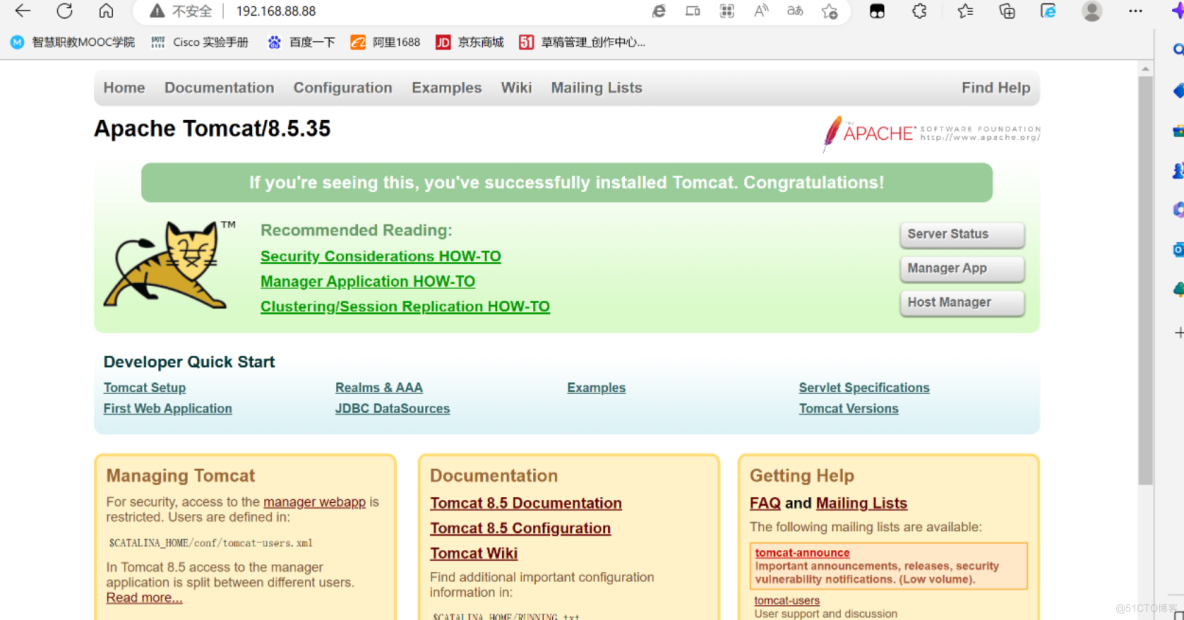Click the vertical page scrollbar thumb

(x=1145, y=279)
